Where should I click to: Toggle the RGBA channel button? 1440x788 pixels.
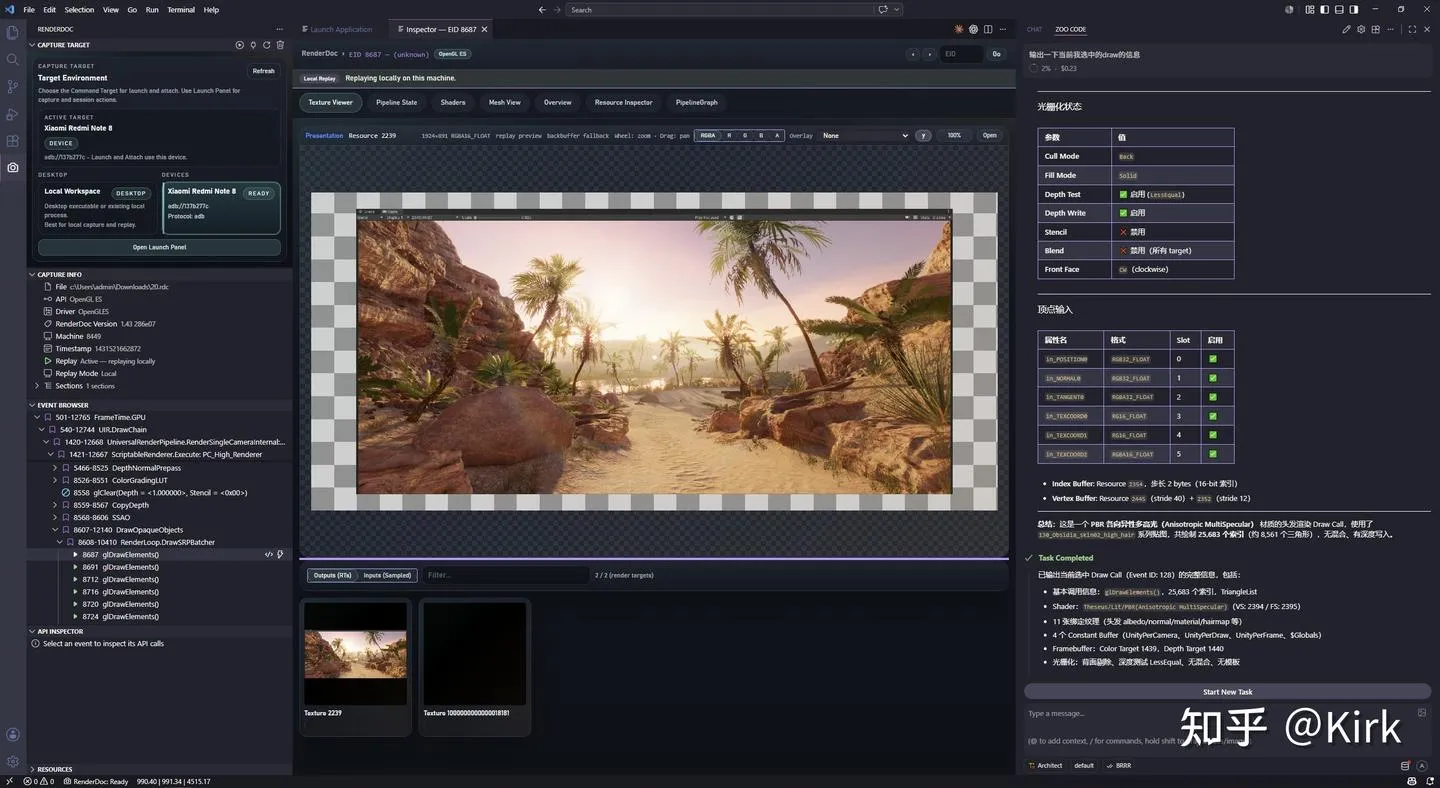pos(708,135)
